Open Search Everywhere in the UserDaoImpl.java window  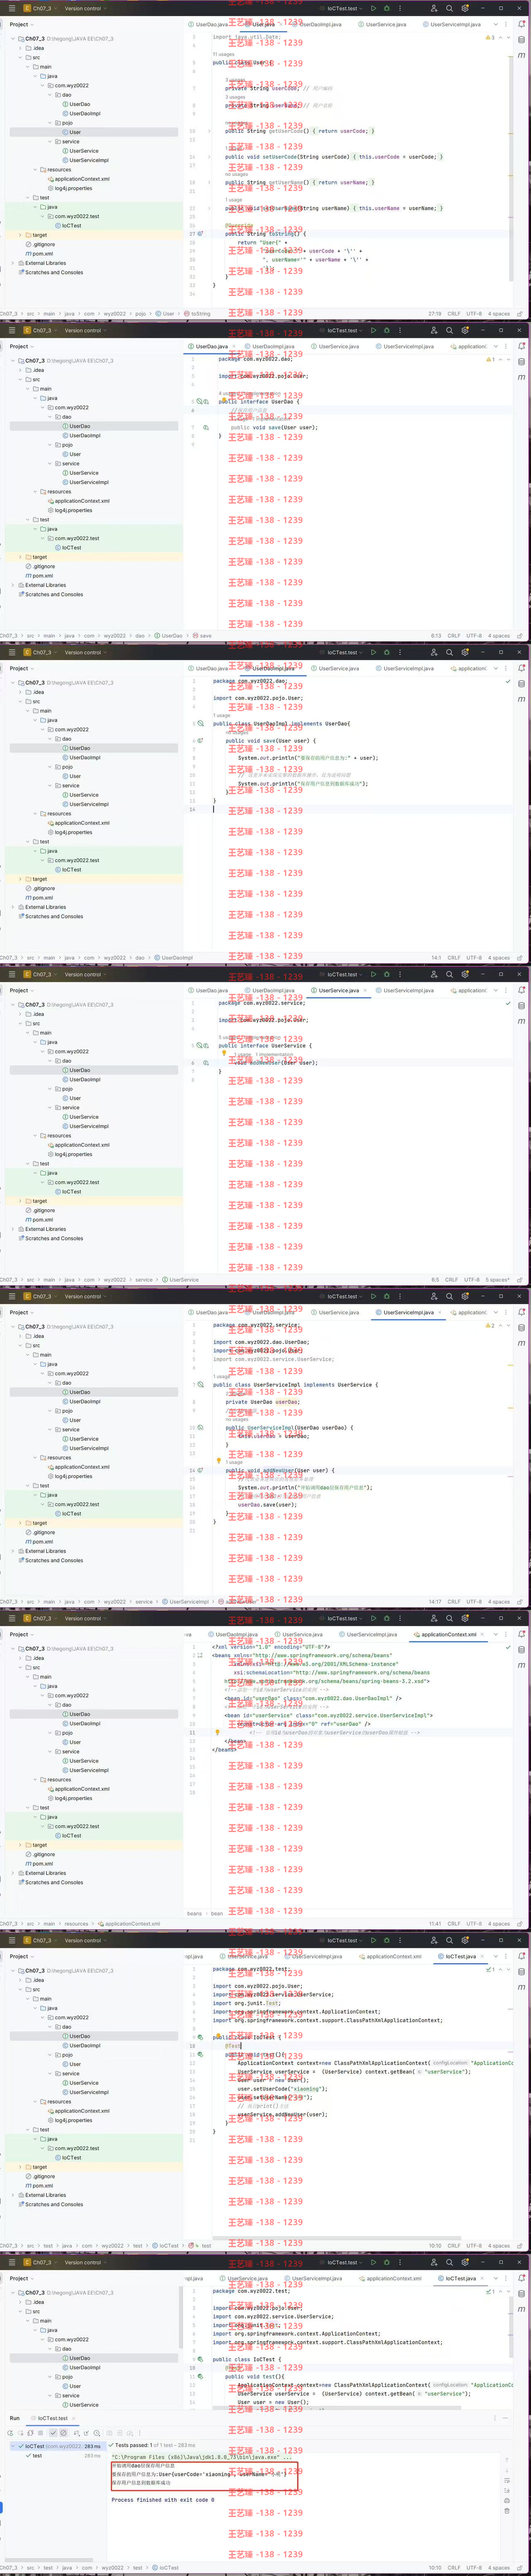(450, 652)
